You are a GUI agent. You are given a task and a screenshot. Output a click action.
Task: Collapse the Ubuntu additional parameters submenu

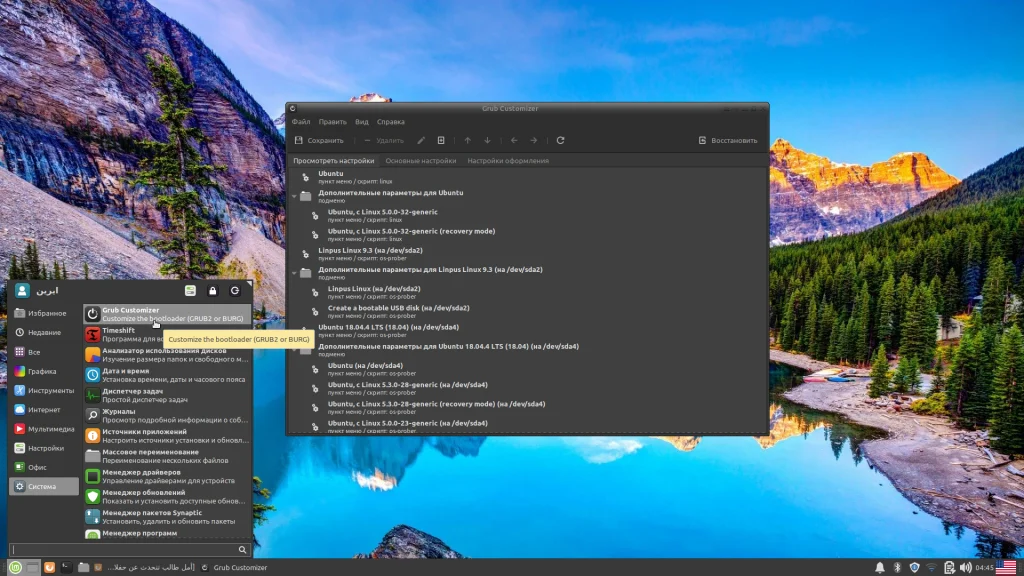coord(294,197)
